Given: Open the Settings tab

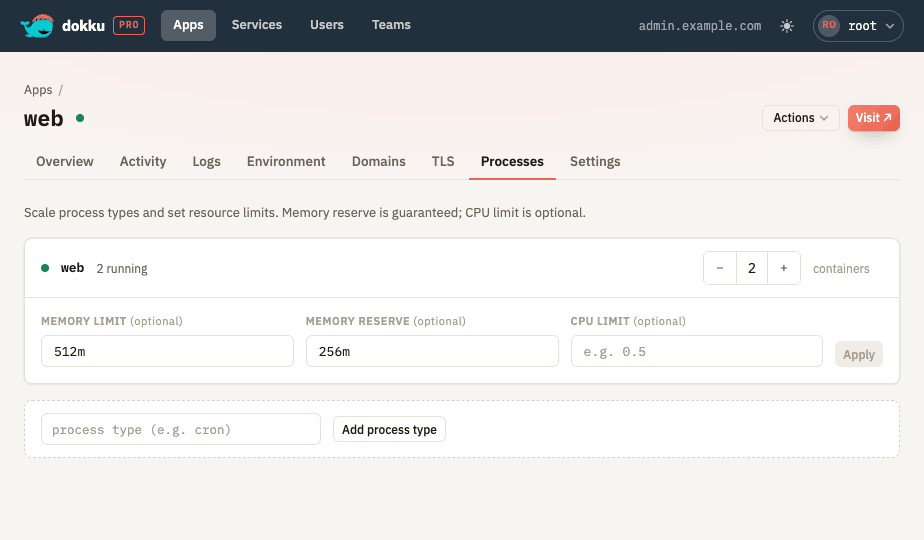Looking at the screenshot, I should click(x=595, y=162).
